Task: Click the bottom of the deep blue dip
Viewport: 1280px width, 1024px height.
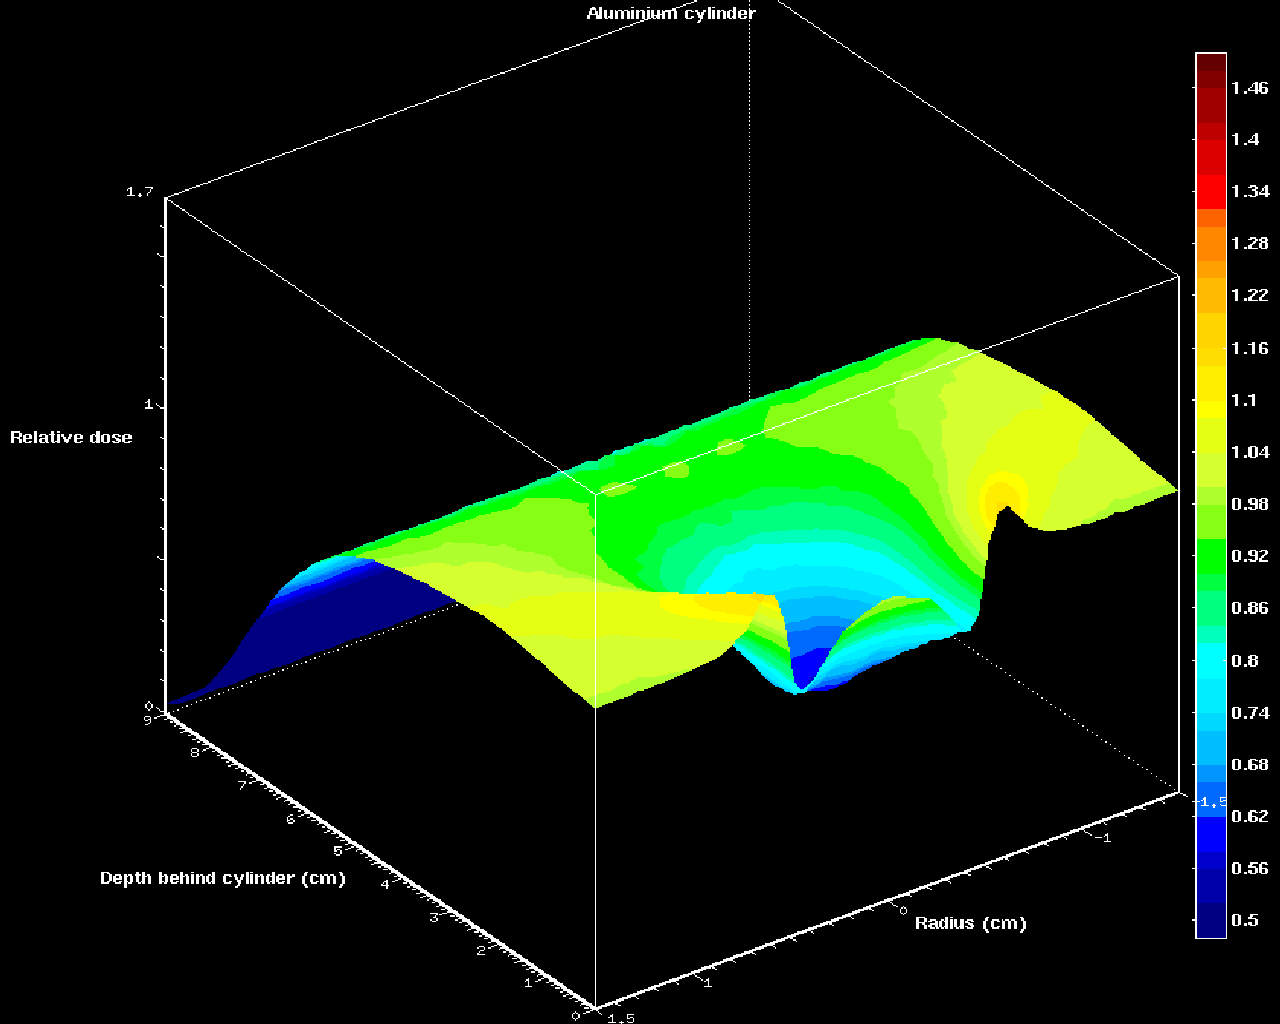Action: 801,683
